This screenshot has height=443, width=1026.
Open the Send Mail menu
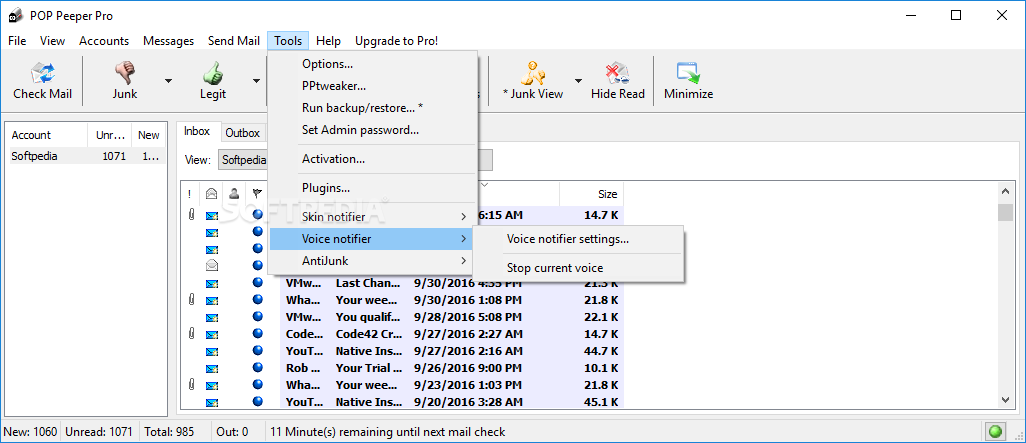pyautogui.click(x=234, y=41)
